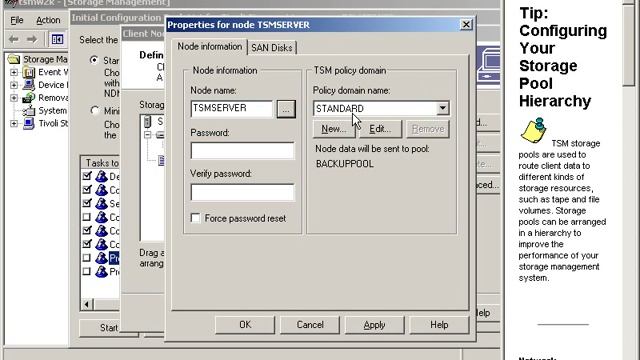Expand the Removable Storage tree node
Image resolution: width=640 pixels, height=360 pixels.
[x=14, y=98]
